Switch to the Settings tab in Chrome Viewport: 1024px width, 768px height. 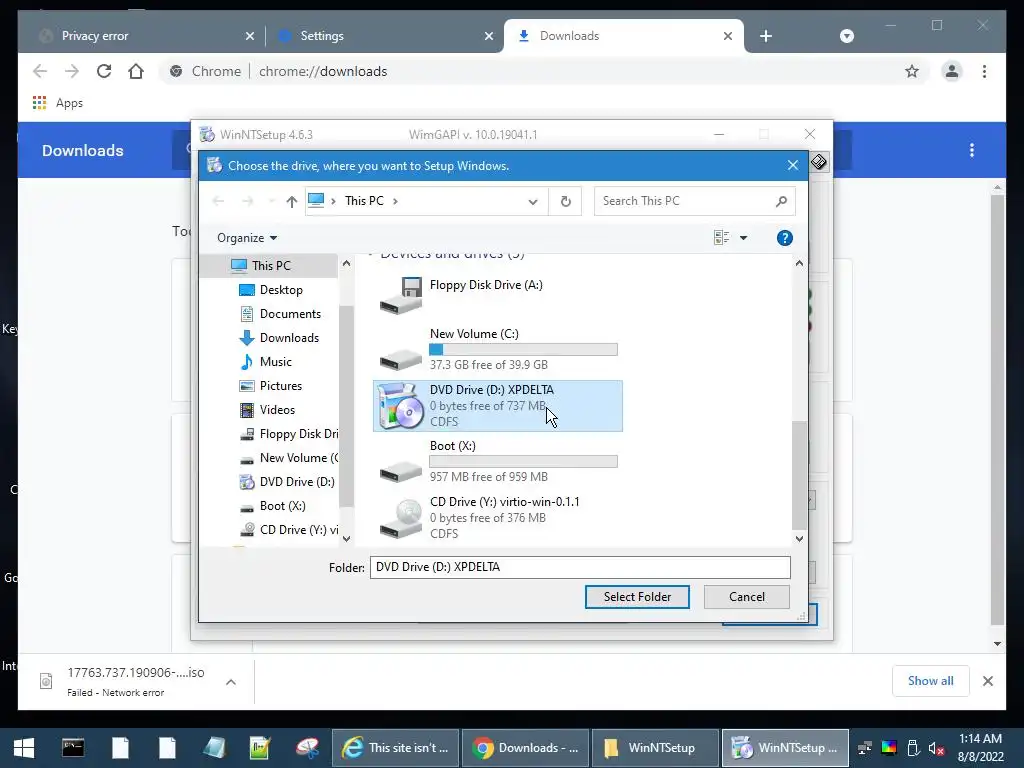click(x=385, y=36)
